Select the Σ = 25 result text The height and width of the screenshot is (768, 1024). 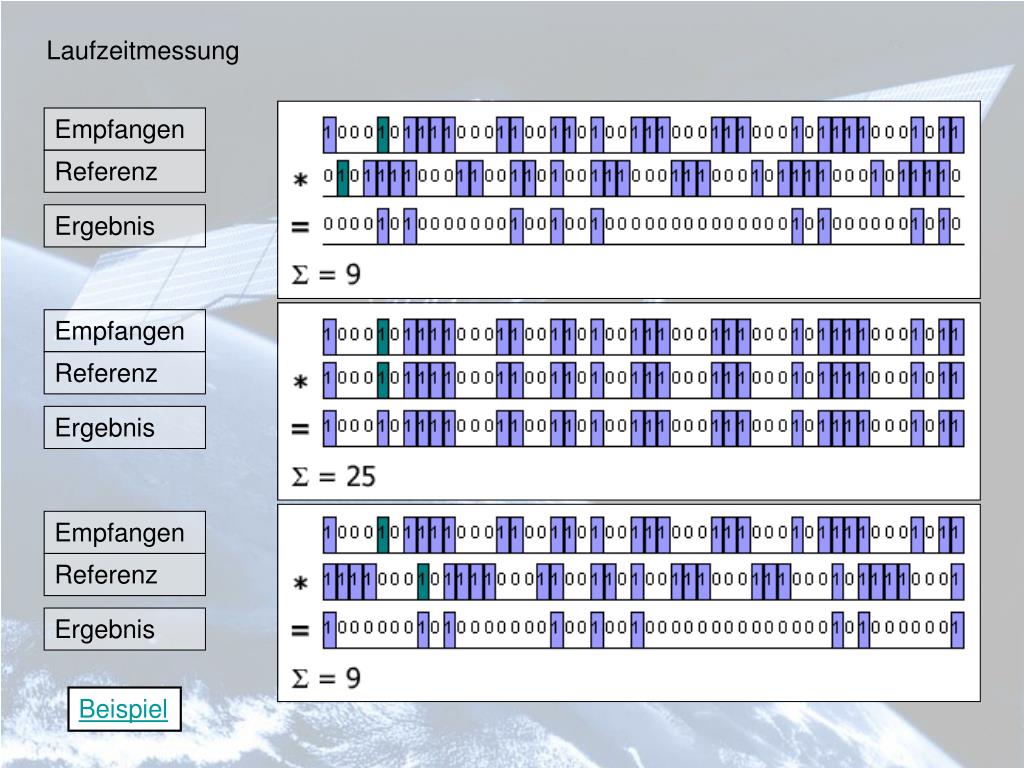tap(333, 477)
